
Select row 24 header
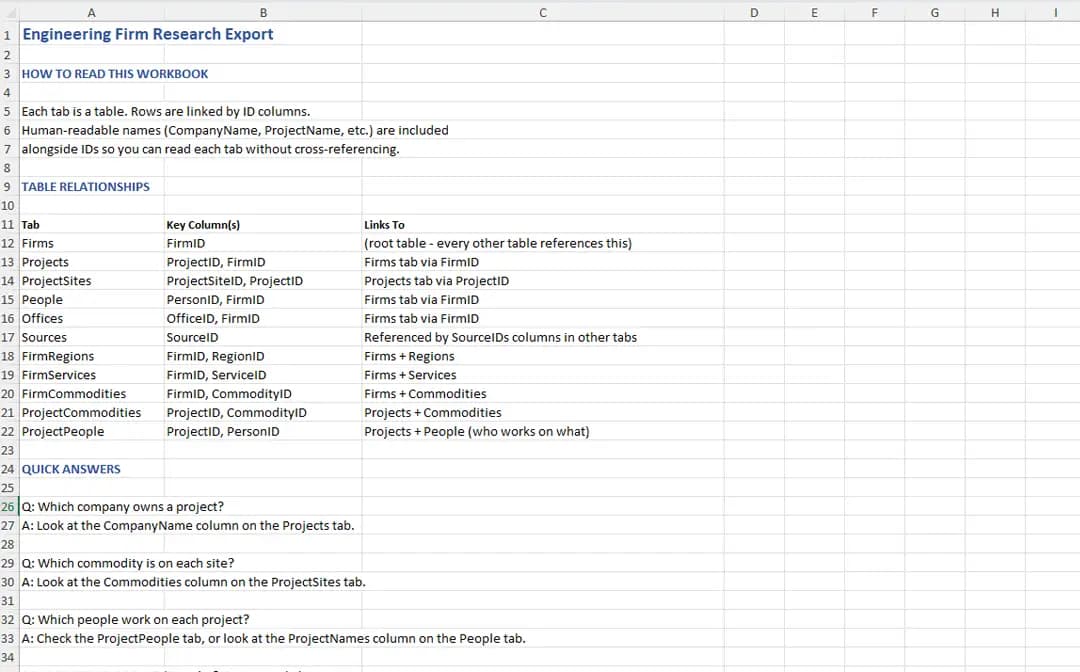(x=7, y=468)
